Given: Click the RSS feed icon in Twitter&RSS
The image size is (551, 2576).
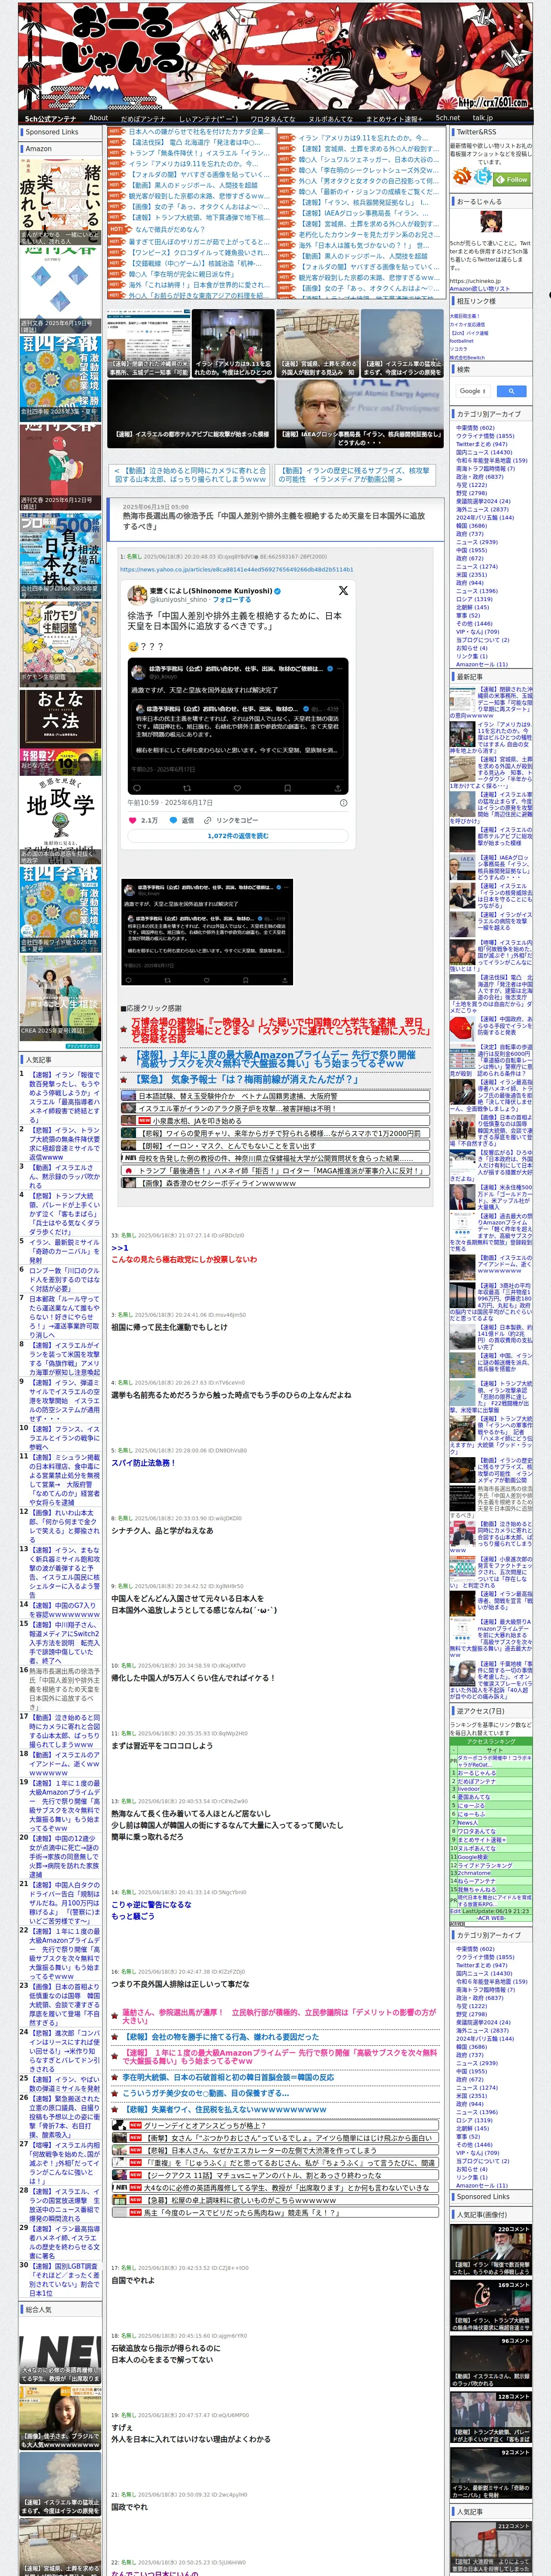Looking at the screenshot, I should (x=463, y=176).
